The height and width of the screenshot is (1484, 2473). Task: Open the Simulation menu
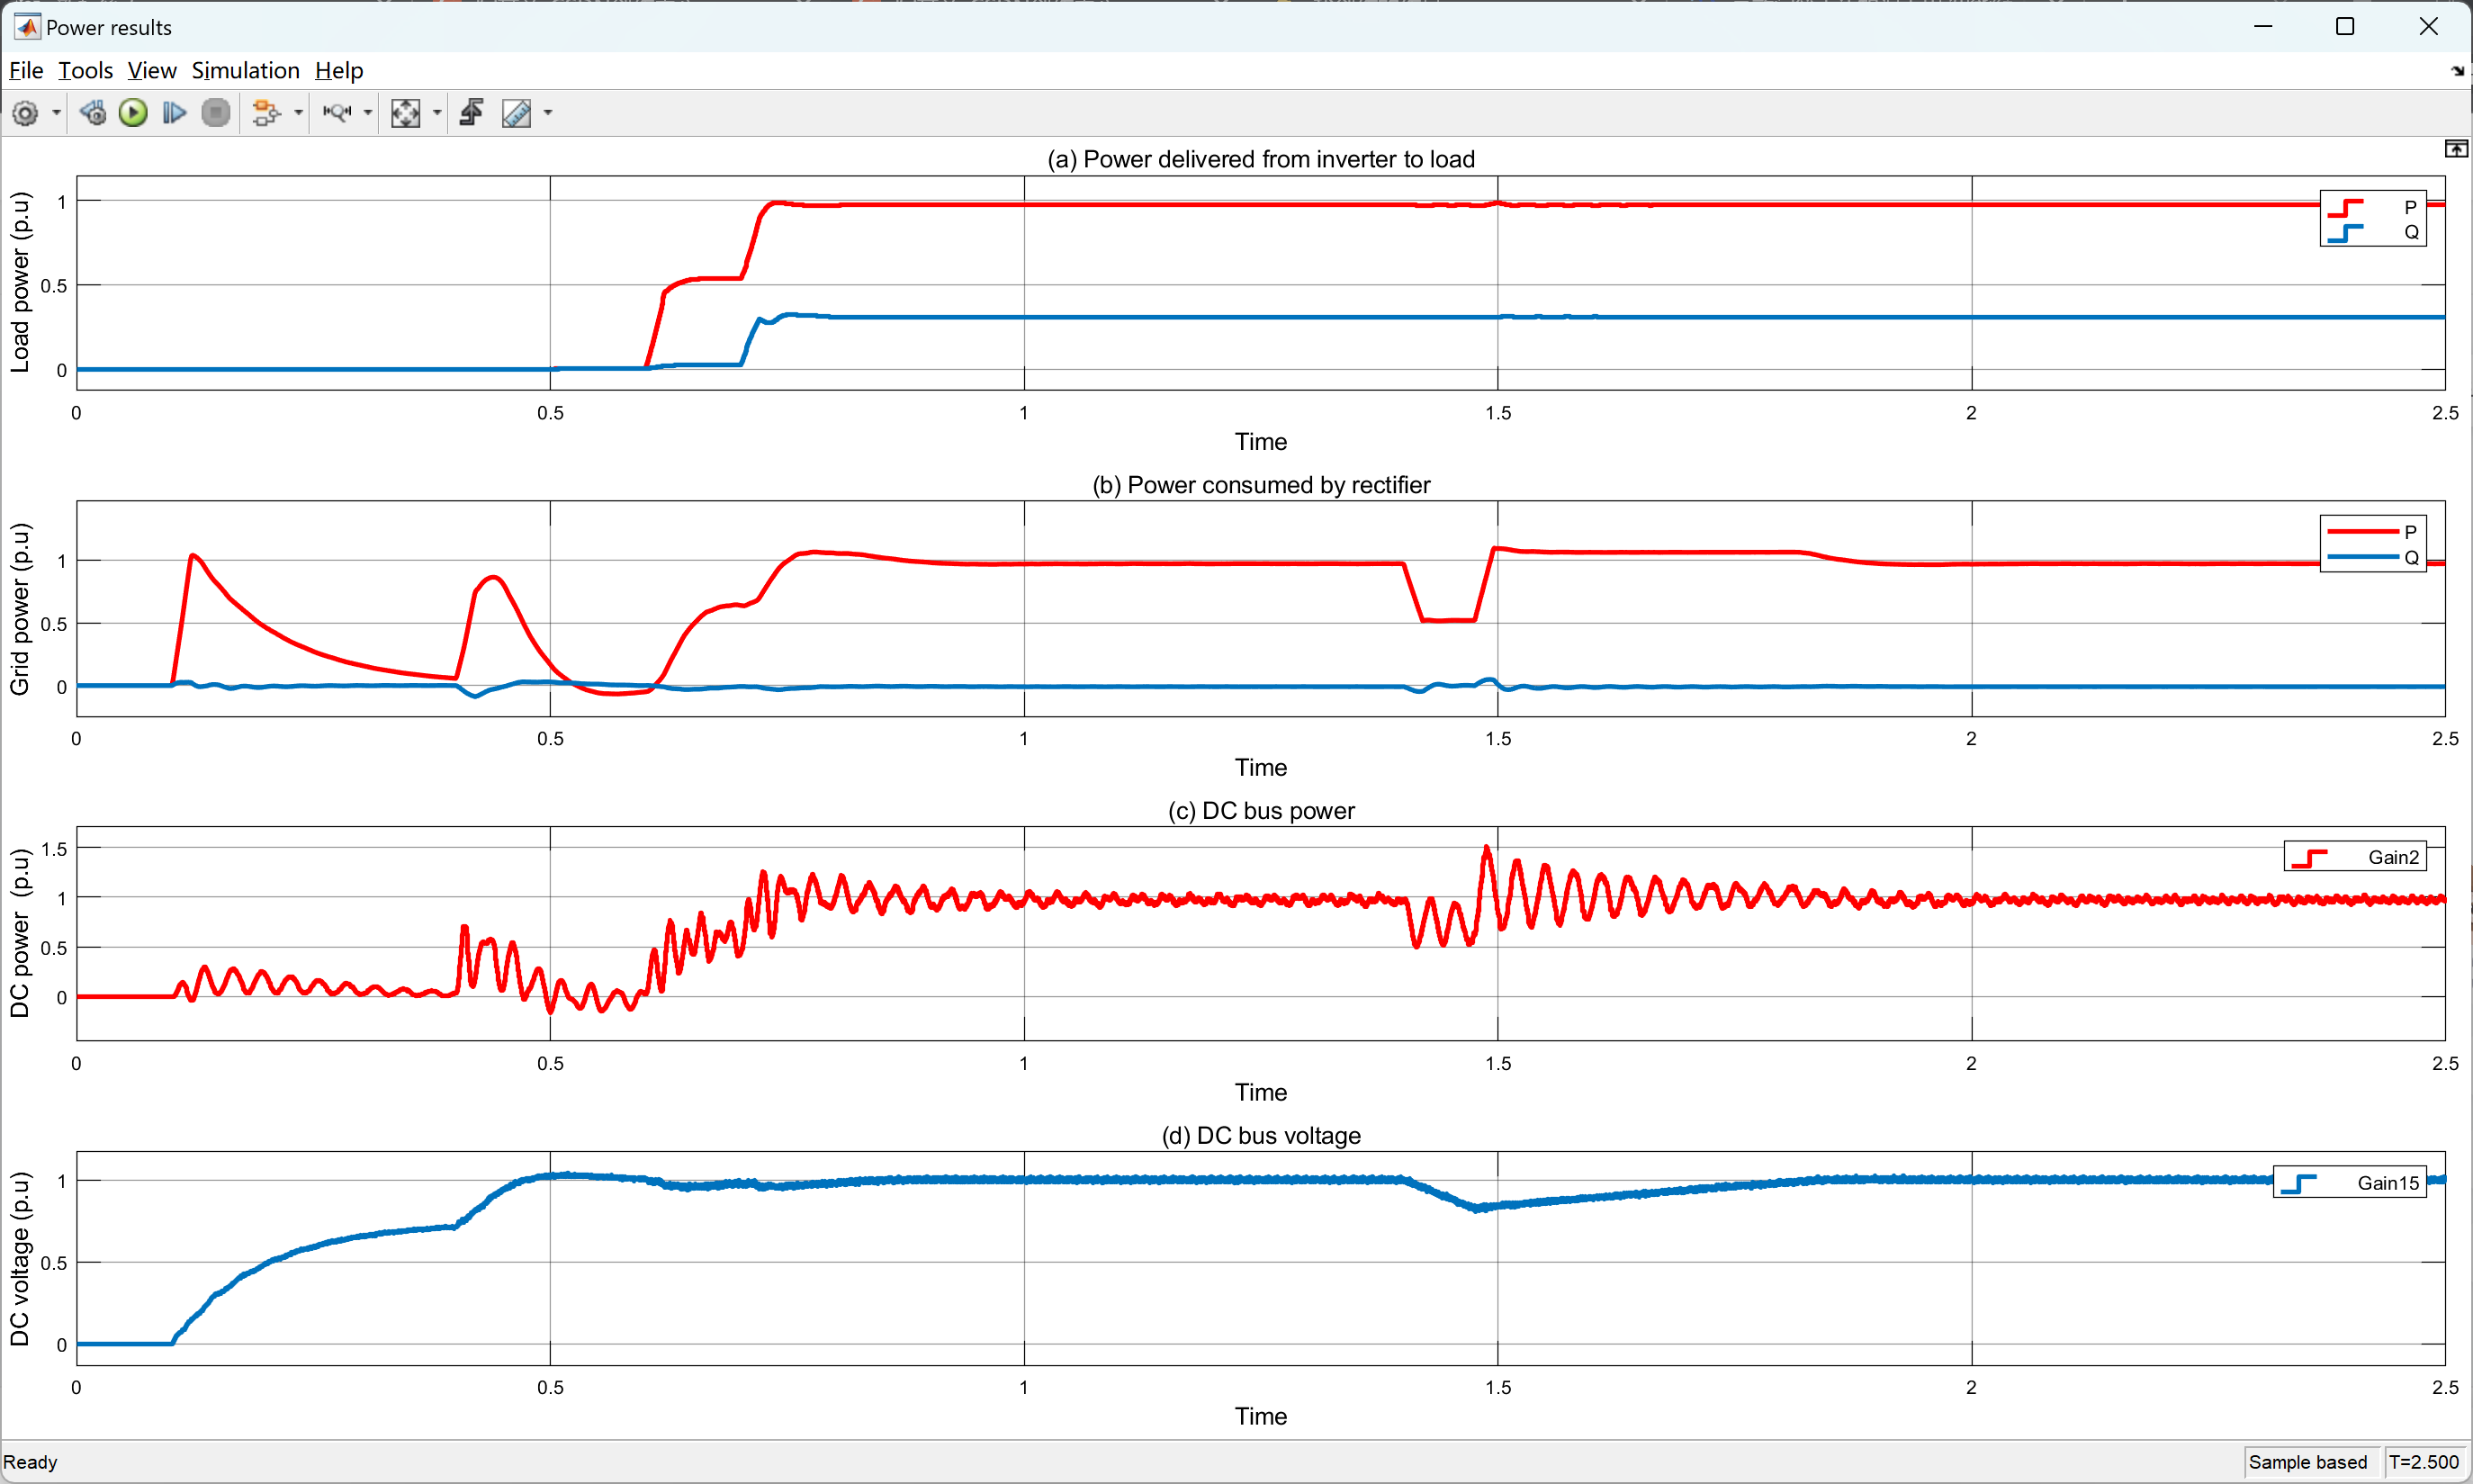click(x=245, y=70)
